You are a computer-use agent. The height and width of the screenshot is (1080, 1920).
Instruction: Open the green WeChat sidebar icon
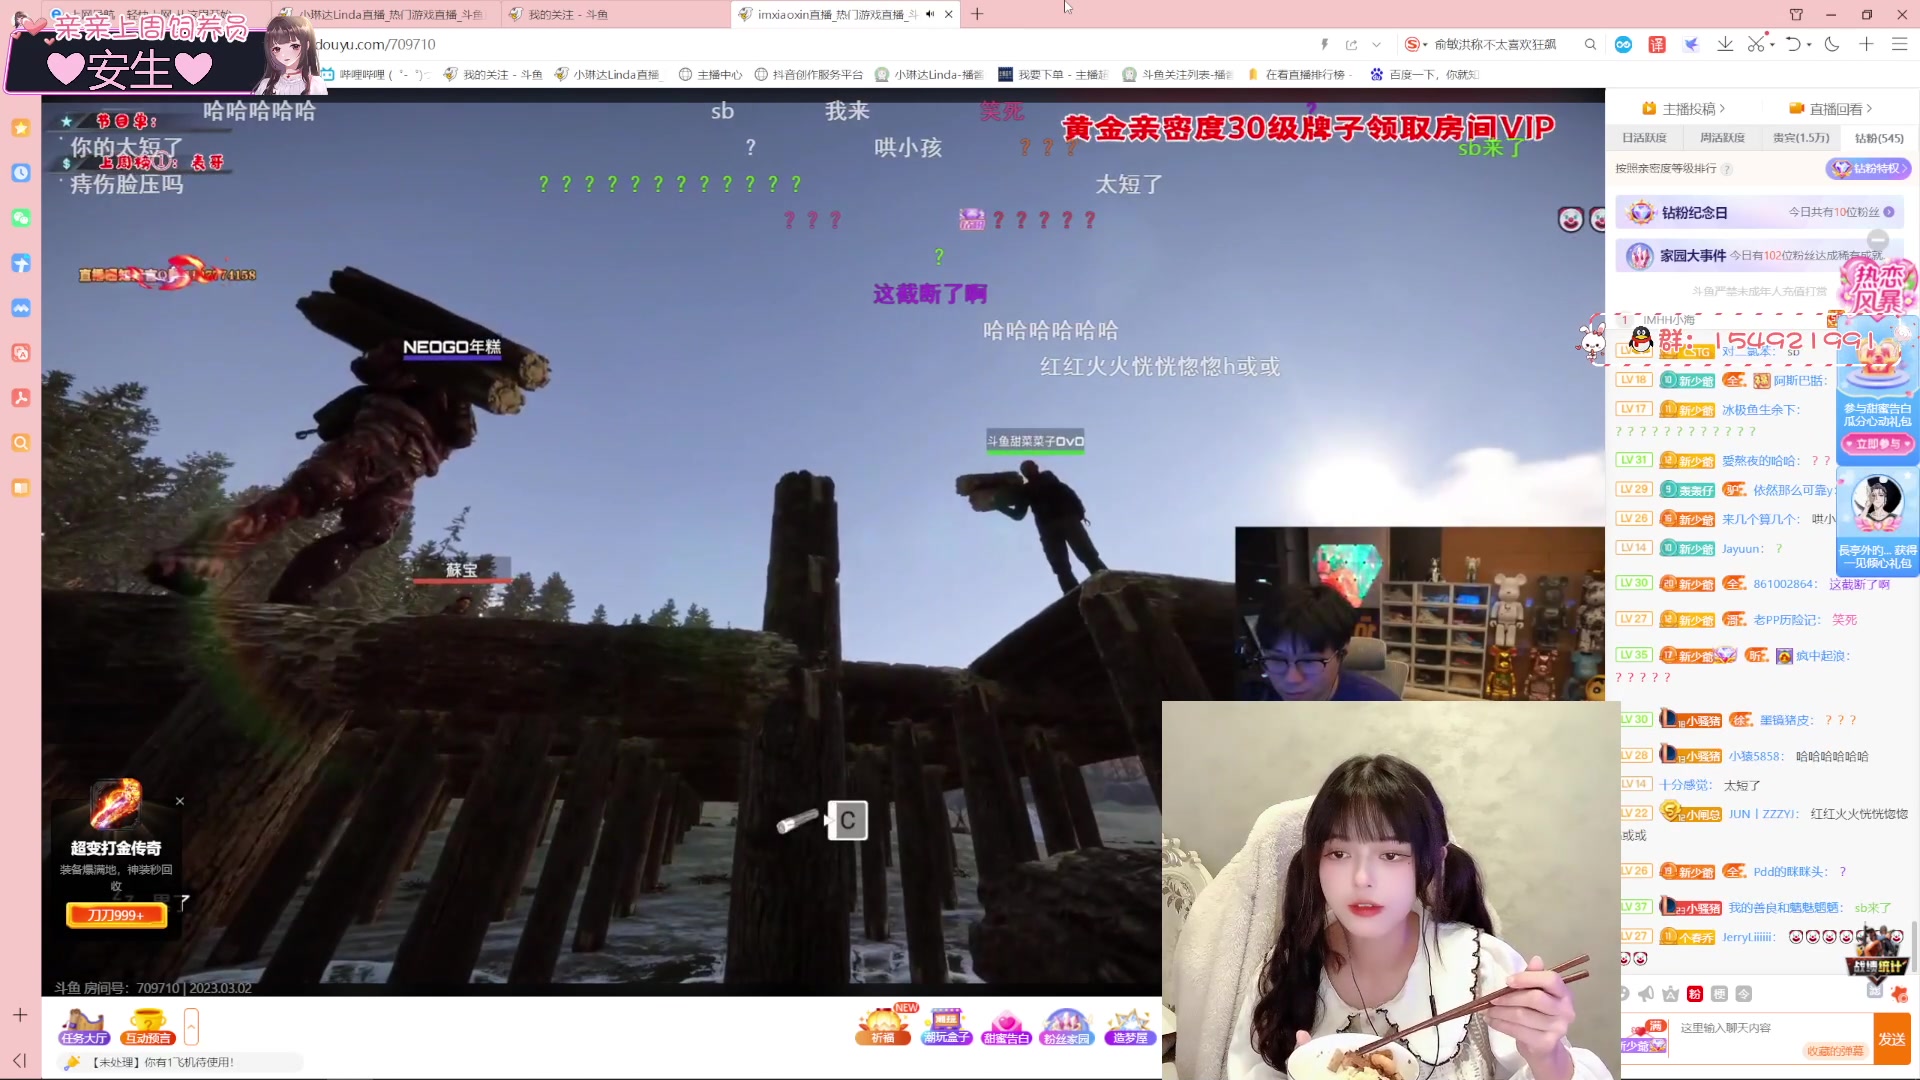(x=21, y=218)
